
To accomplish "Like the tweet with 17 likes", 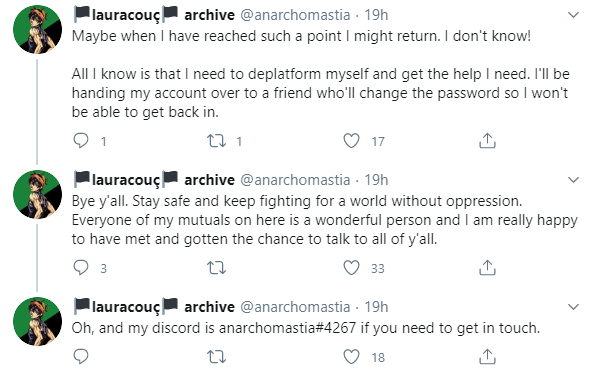I will click(351, 141).
